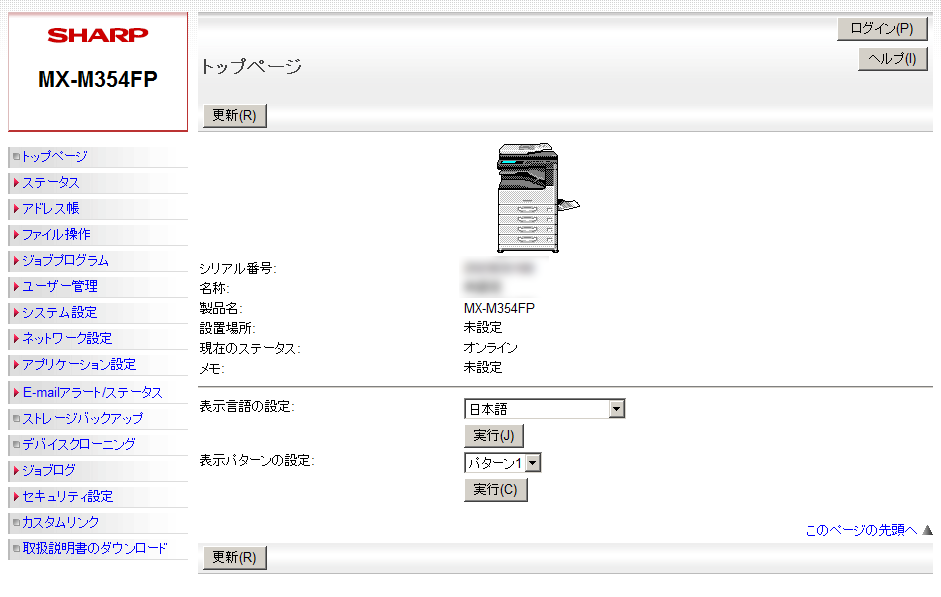
Task: Click the red arrow beside ネットワーク設定
Action: pos(17,338)
